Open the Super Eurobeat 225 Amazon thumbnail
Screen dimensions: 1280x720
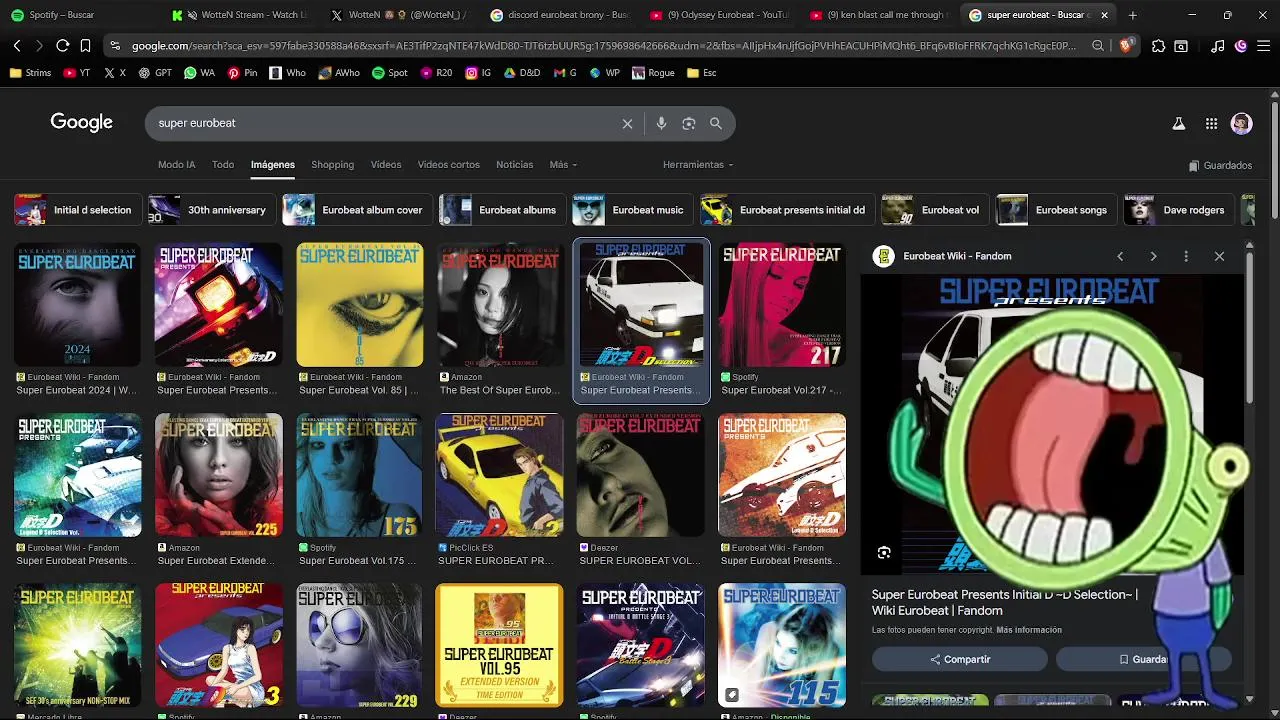tap(219, 475)
